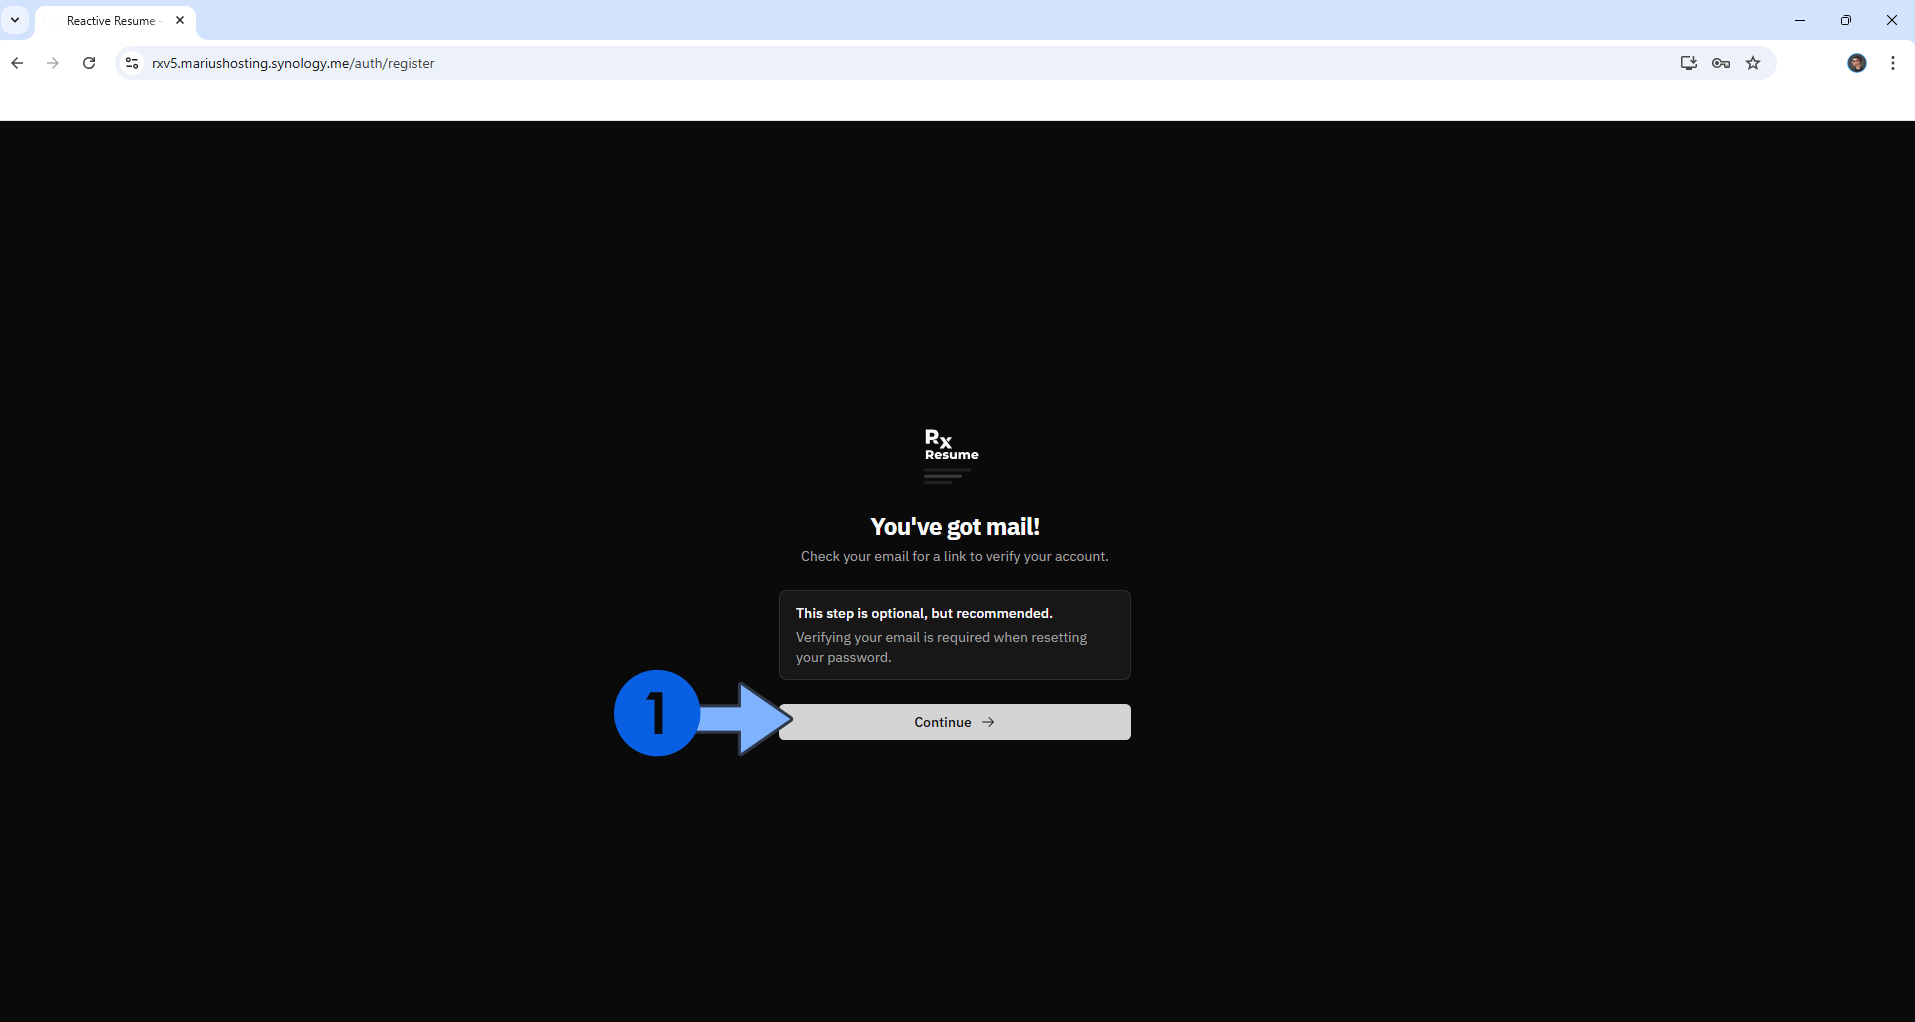This screenshot has height=1022, width=1915.
Task: Click the optional step notice box
Action: tap(954, 635)
